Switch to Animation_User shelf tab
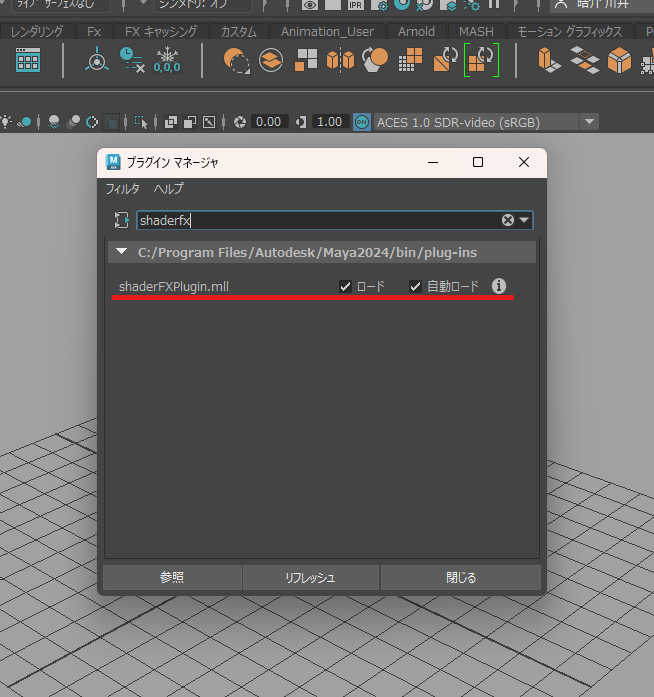The width and height of the screenshot is (654, 697). tap(327, 32)
